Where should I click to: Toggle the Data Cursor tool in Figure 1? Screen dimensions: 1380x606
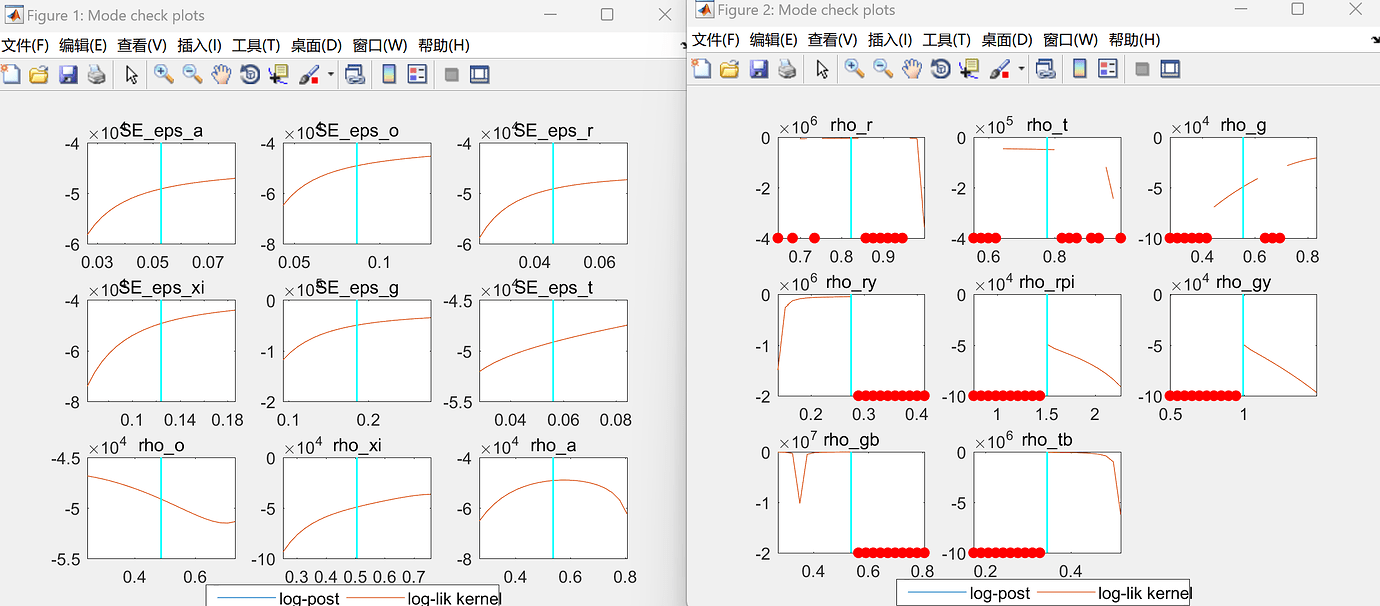(x=278, y=73)
